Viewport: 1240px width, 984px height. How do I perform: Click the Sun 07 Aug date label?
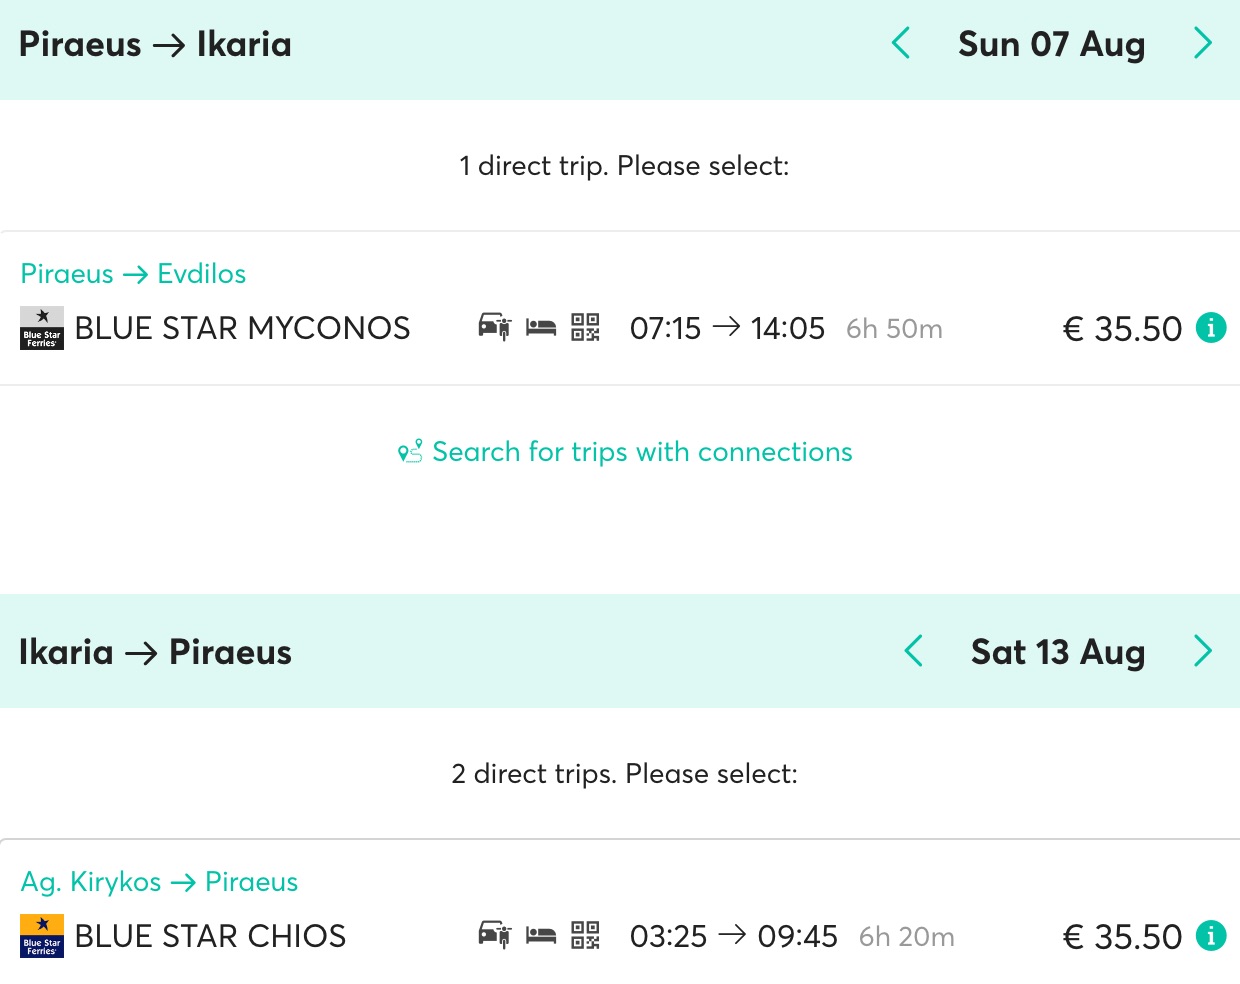tap(1052, 44)
